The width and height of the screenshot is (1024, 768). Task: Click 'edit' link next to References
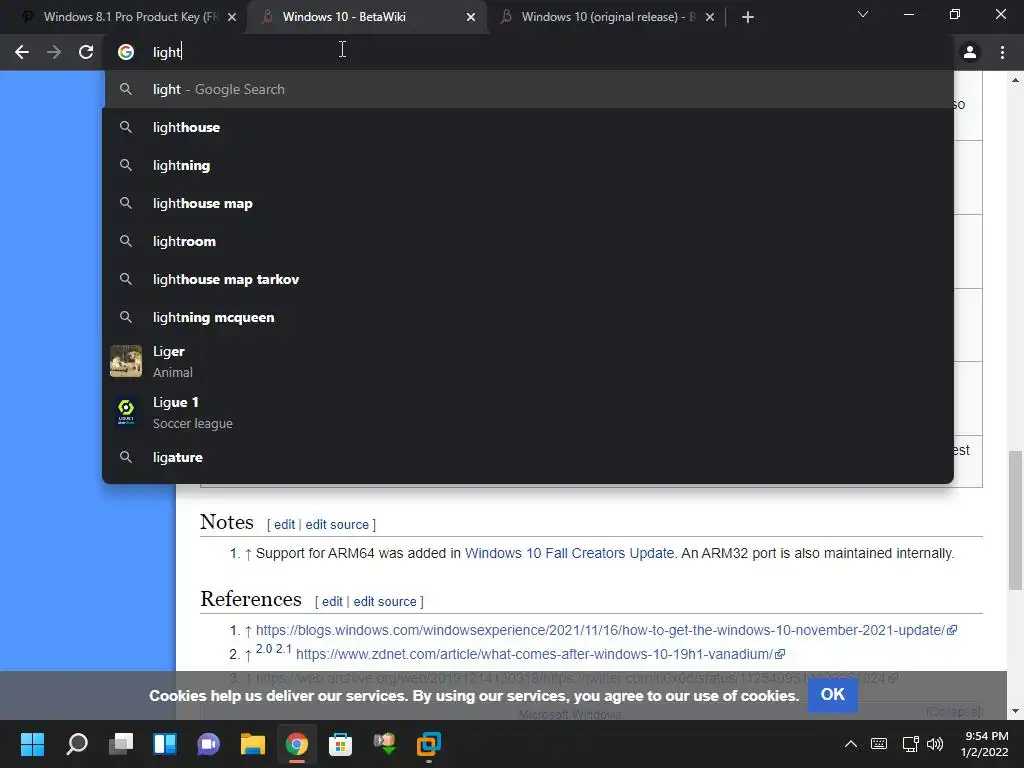(x=332, y=601)
